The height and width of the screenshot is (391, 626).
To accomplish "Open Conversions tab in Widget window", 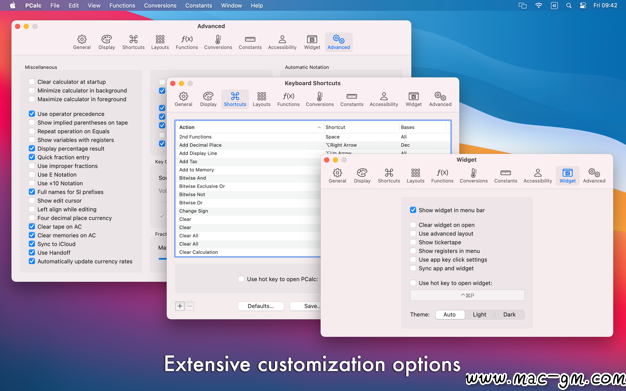I will (473, 176).
